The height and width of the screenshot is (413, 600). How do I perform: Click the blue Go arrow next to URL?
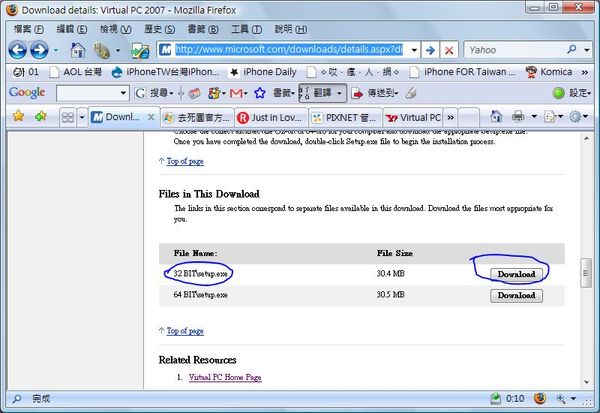[x=430, y=50]
